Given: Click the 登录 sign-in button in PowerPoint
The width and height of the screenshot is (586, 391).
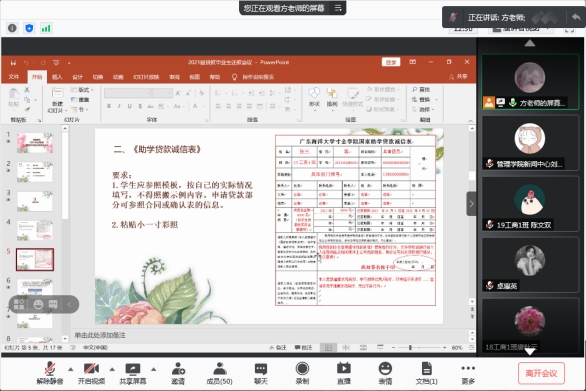Looking at the screenshot, I should (x=391, y=62).
